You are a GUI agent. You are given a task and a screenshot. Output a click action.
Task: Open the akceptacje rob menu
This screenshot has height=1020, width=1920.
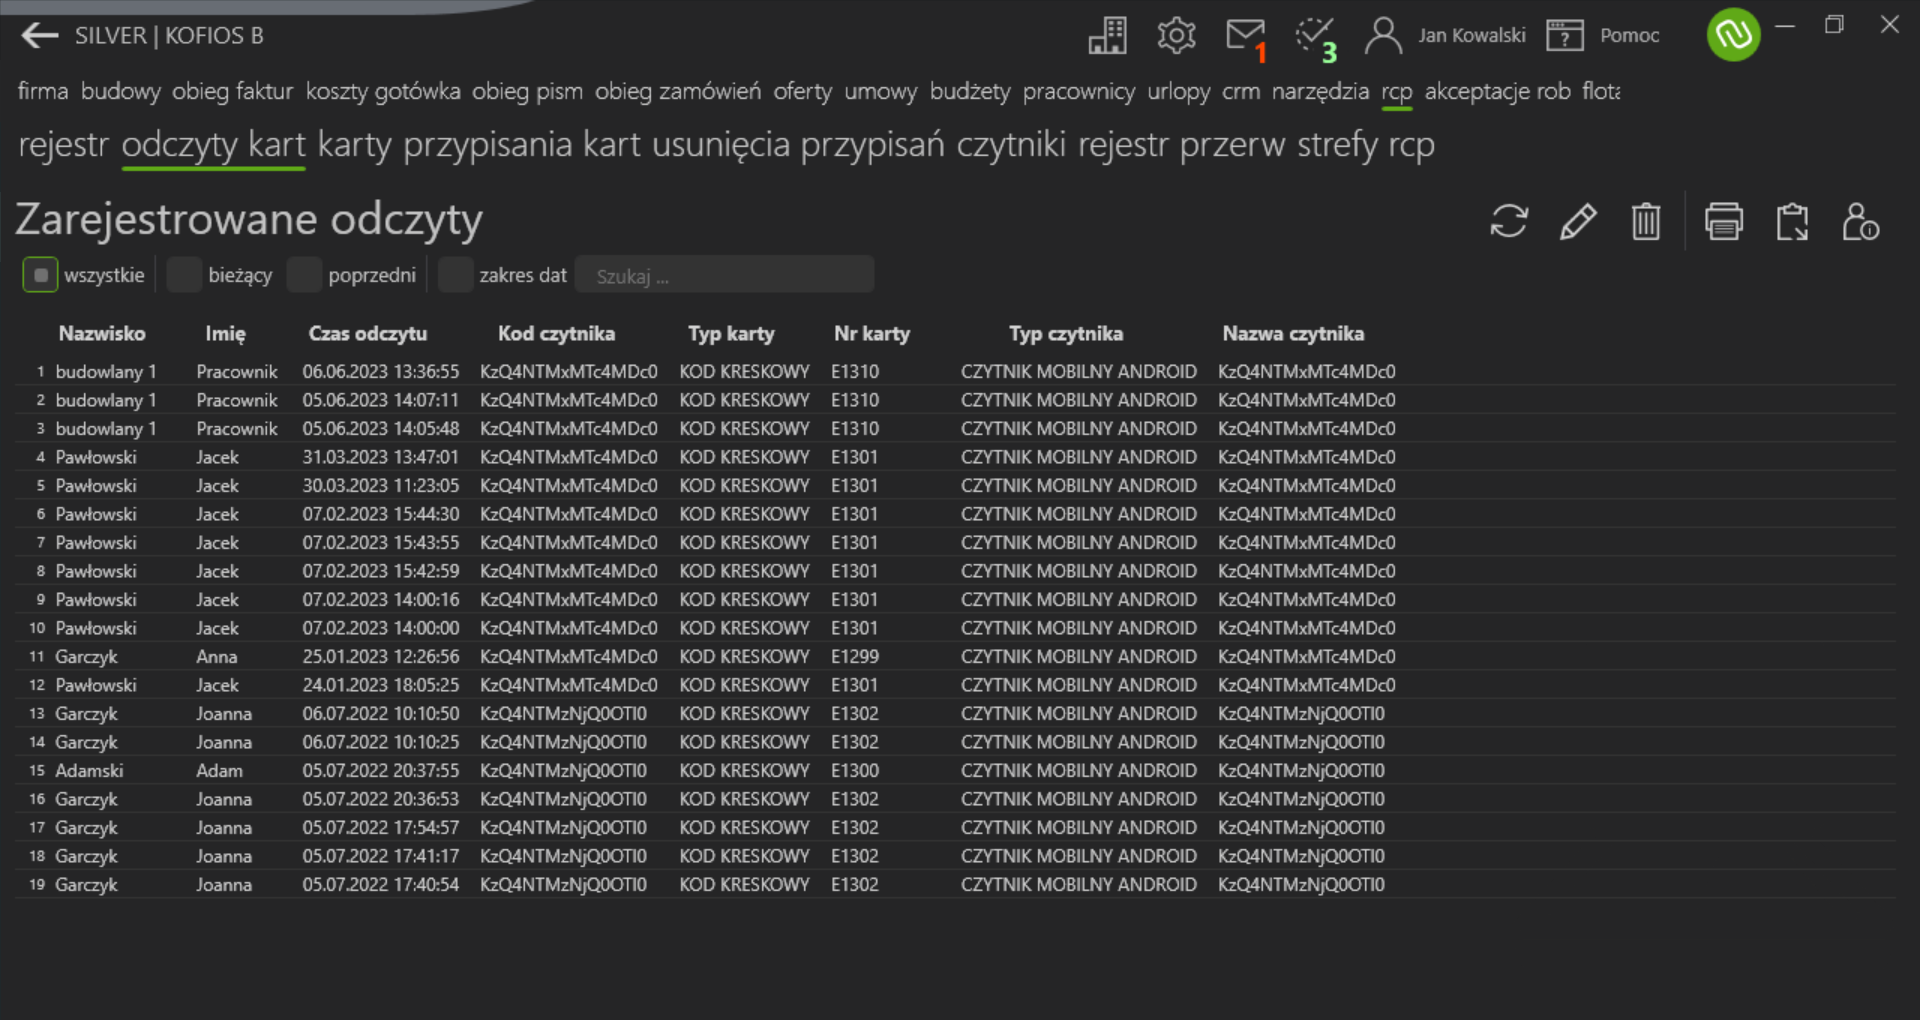click(1497, 91)
